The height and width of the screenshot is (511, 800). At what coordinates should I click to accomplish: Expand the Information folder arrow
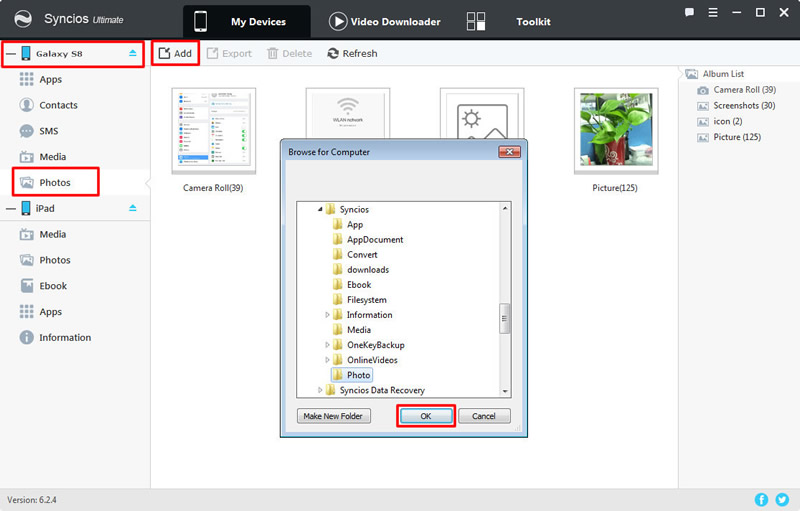click(x=327, y=315)
